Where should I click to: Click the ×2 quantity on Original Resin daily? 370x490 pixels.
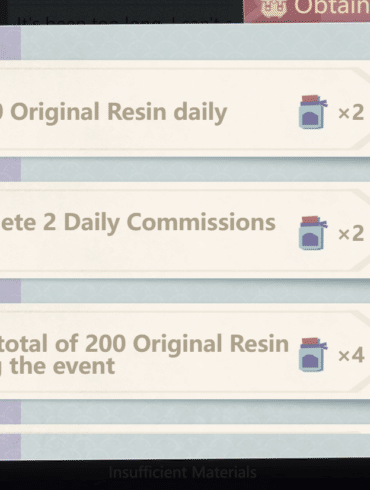(351, 113)
